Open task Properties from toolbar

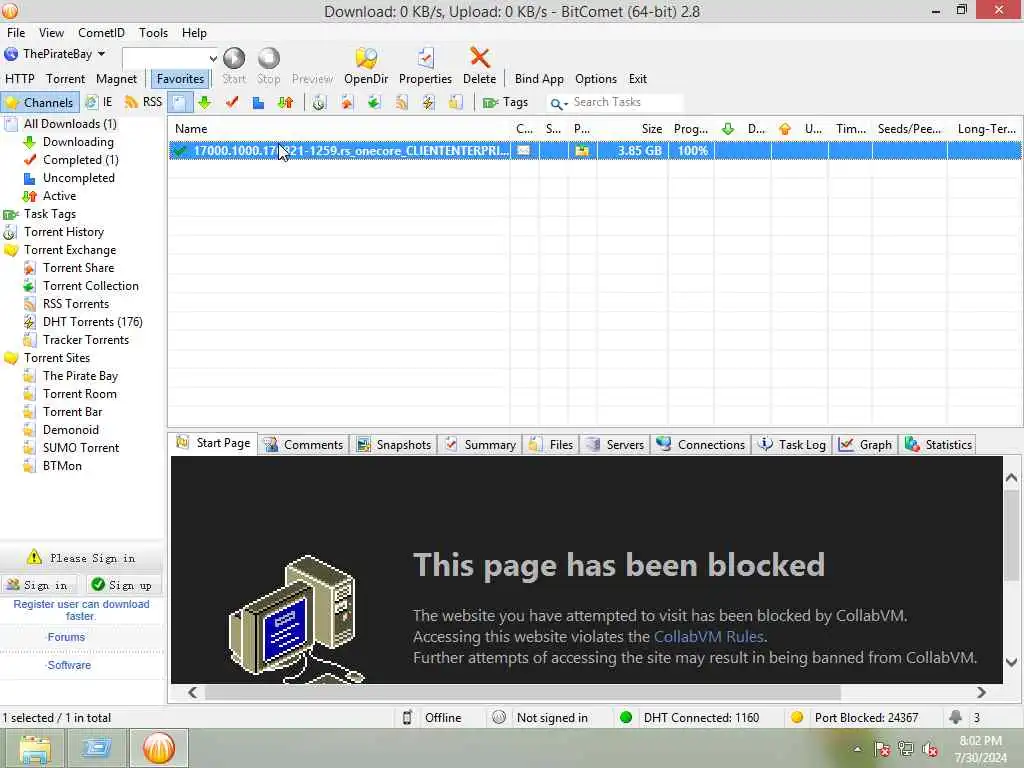tap(425, 66)
